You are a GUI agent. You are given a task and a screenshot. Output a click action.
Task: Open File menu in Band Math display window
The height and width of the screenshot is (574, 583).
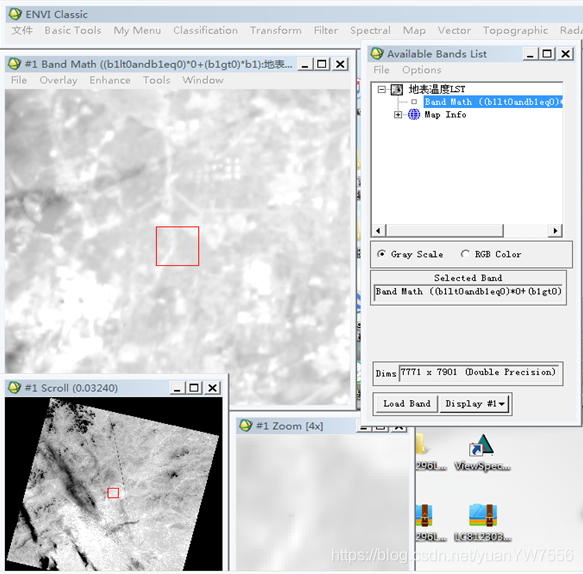coord(19,80)
